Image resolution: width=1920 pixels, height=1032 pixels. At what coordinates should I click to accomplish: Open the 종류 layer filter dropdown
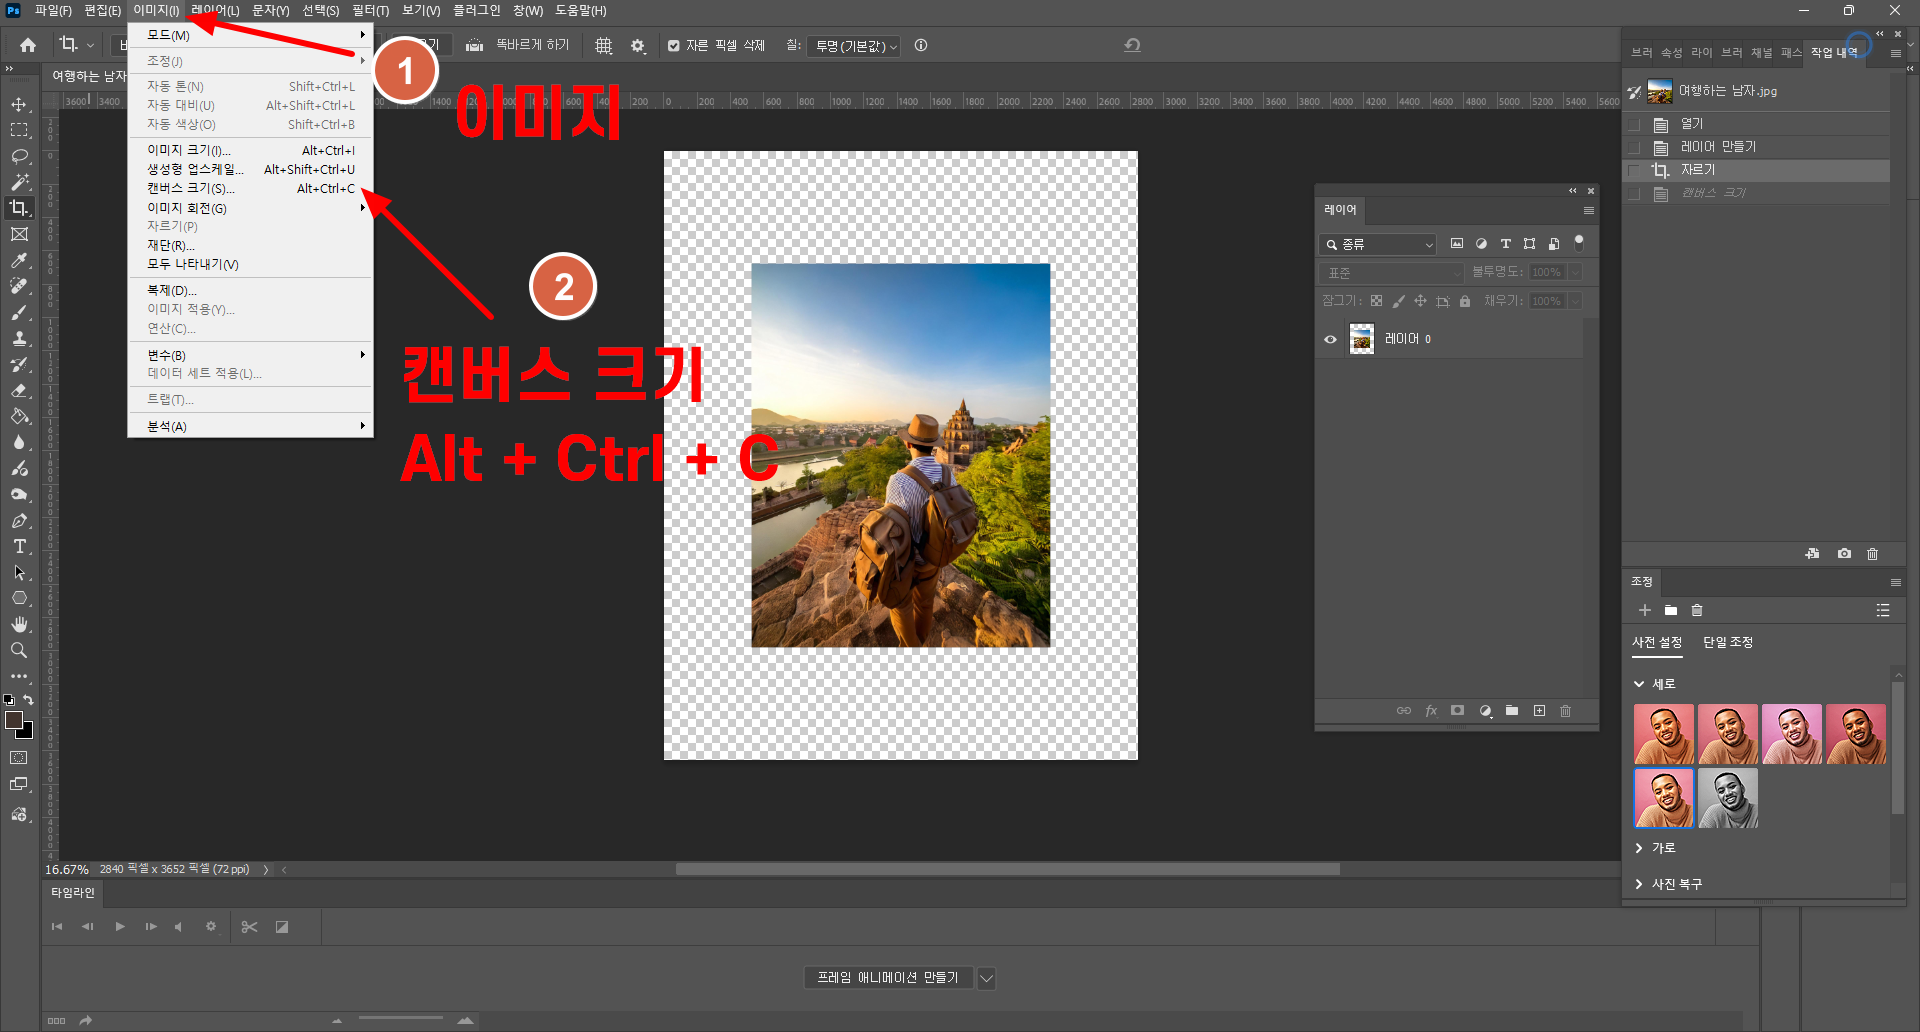pyautogui.click(x=1378, y=244)
